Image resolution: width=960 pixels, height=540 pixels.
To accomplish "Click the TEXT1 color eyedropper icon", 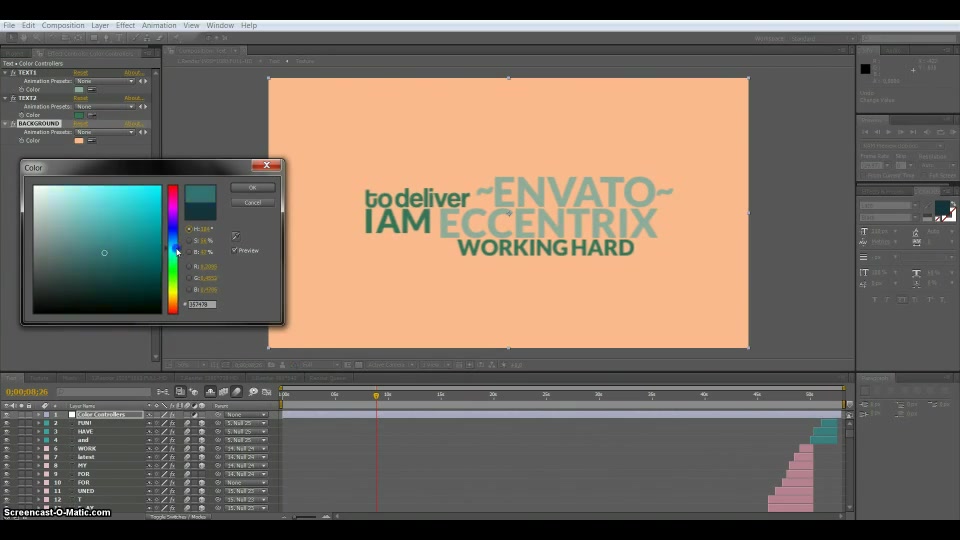I will tap(92, 89).
